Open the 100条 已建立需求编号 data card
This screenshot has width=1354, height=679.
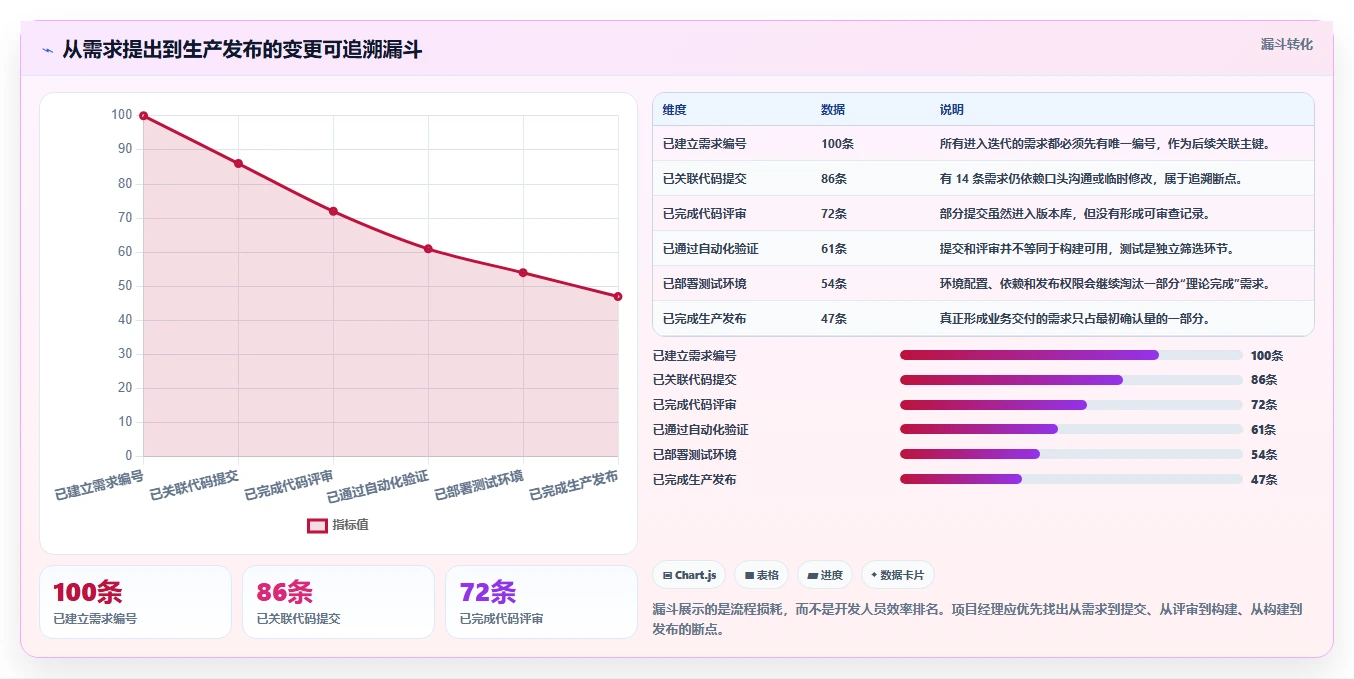click(135, 602)
